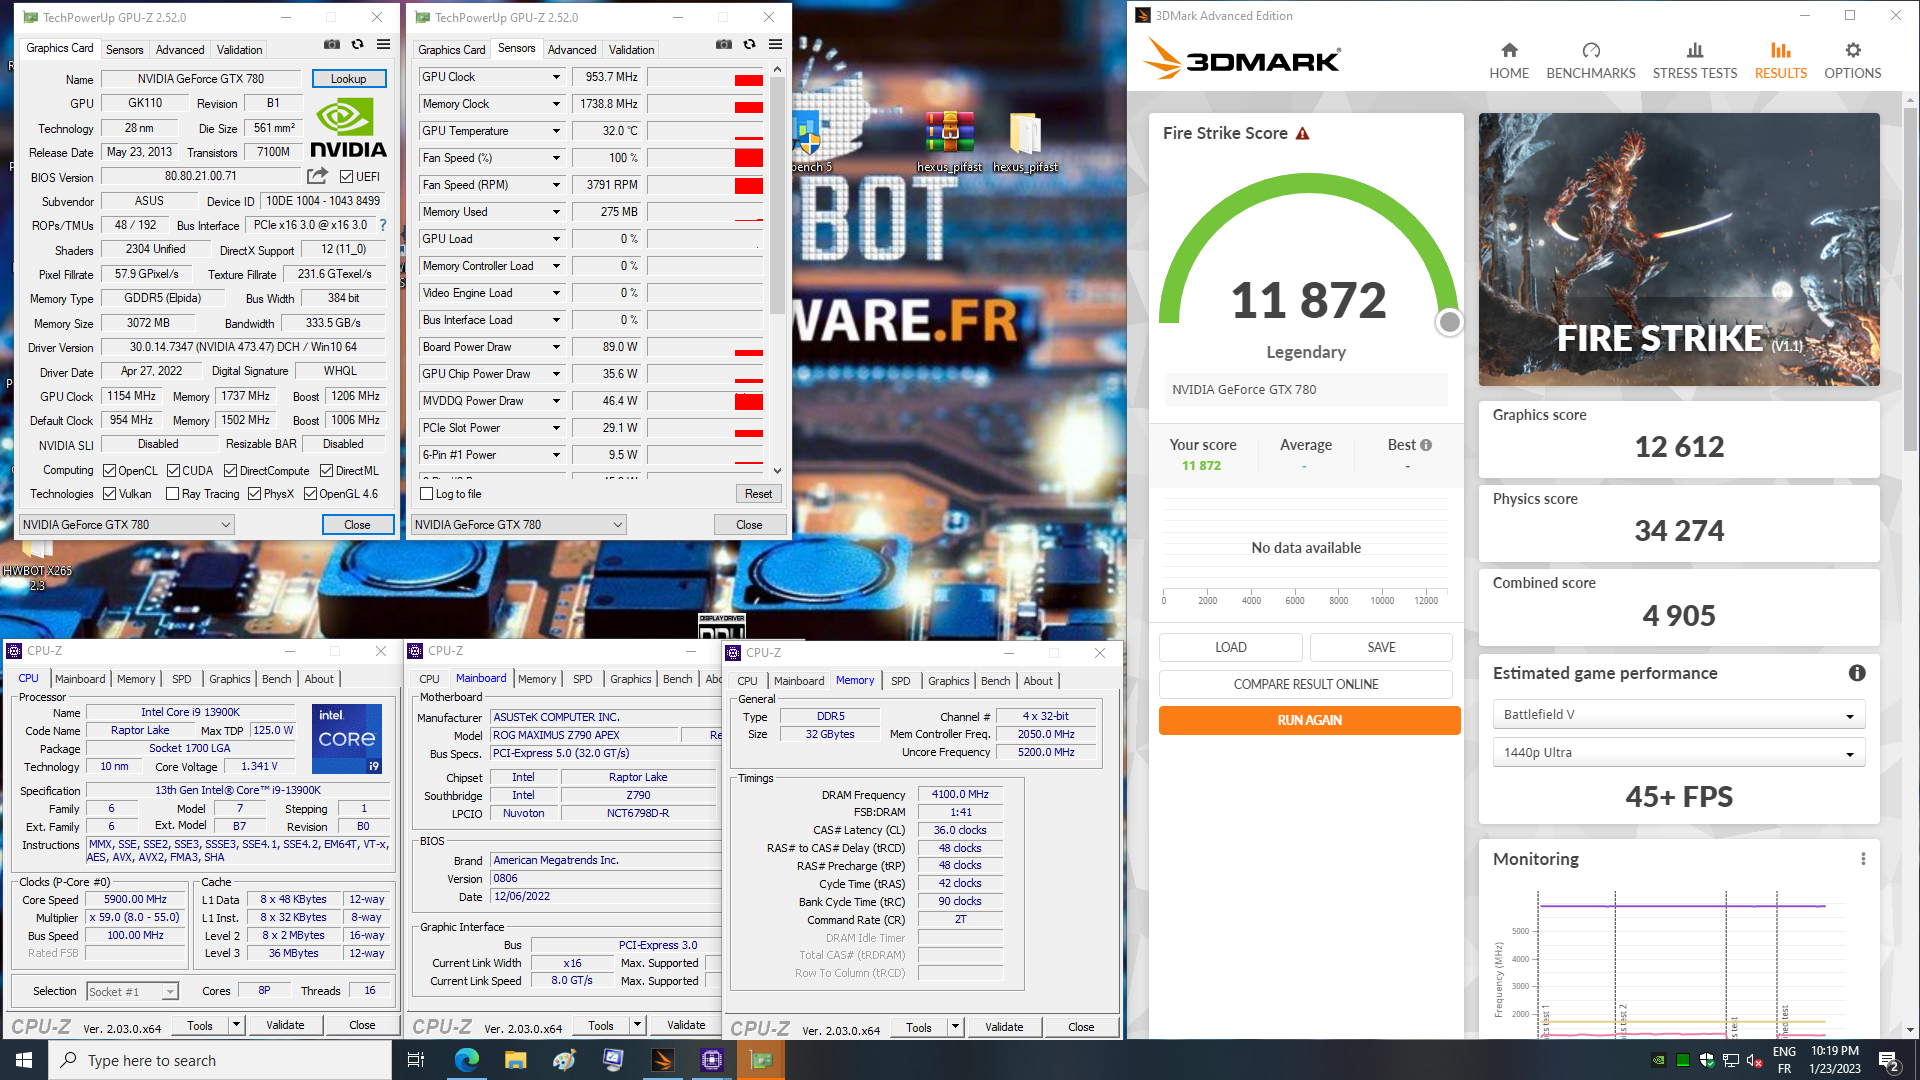Image resolution: width=1920 pixels, height=1080 pixels.
Task: Open CPU-Z taskbar icon
Action: 711,1060
